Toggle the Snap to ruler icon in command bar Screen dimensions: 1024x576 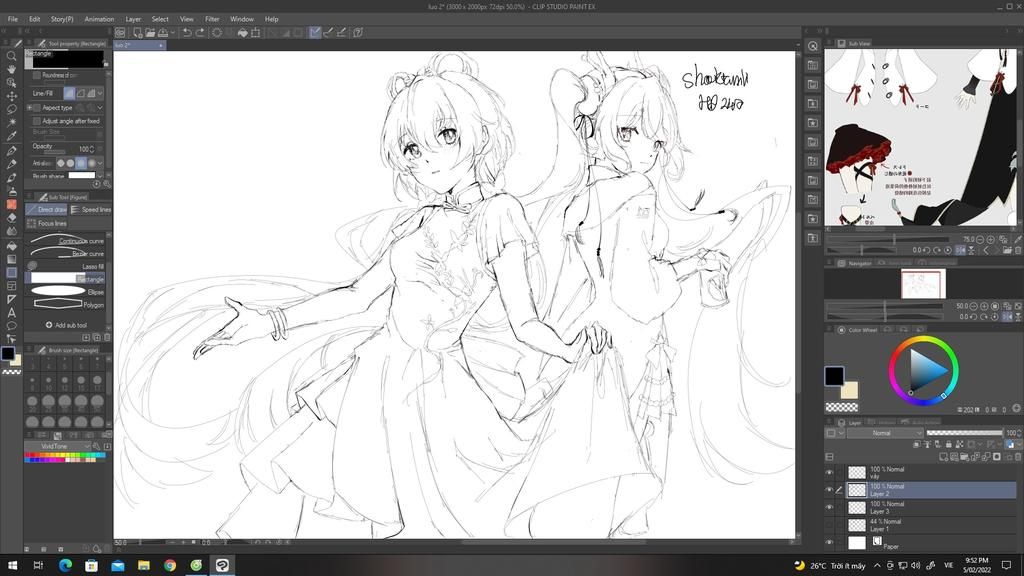[315, 33]
